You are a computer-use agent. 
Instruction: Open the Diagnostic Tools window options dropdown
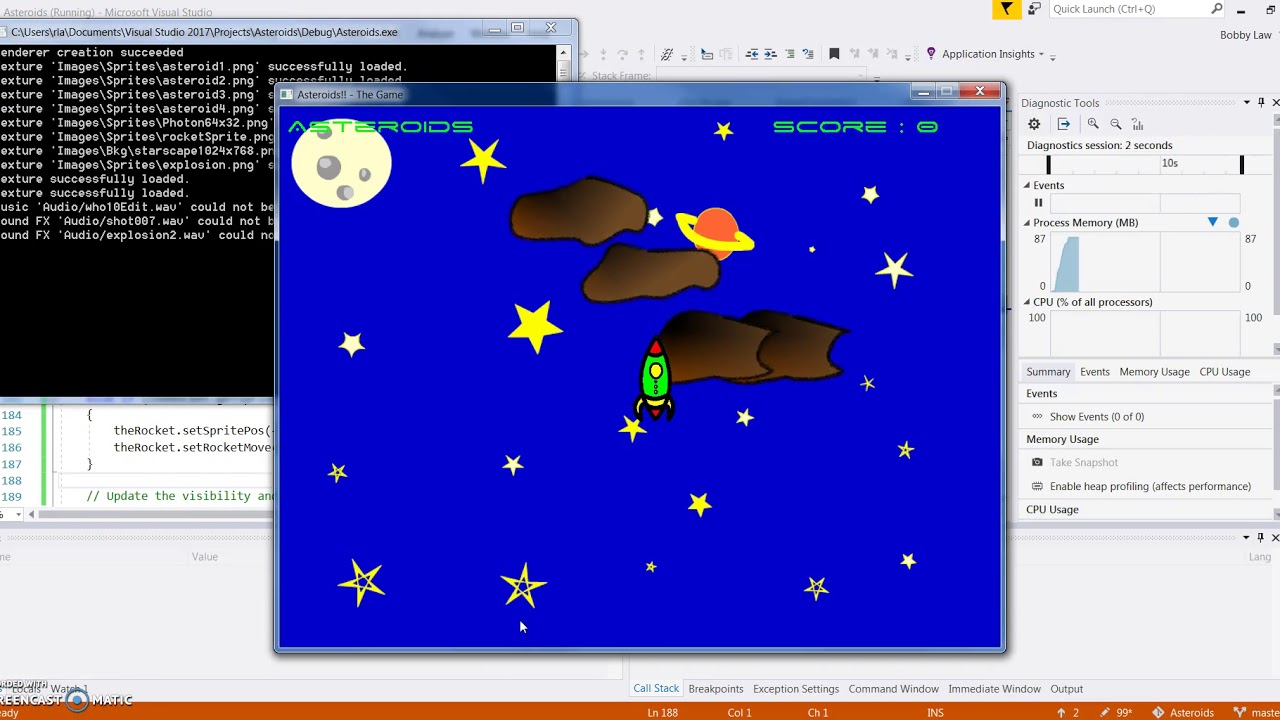pos(1246,102)
